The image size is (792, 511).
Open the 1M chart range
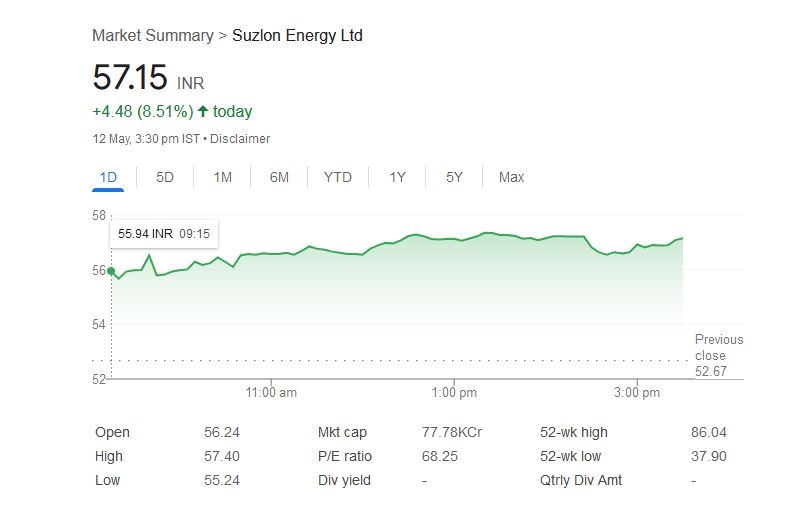[222, 178]
